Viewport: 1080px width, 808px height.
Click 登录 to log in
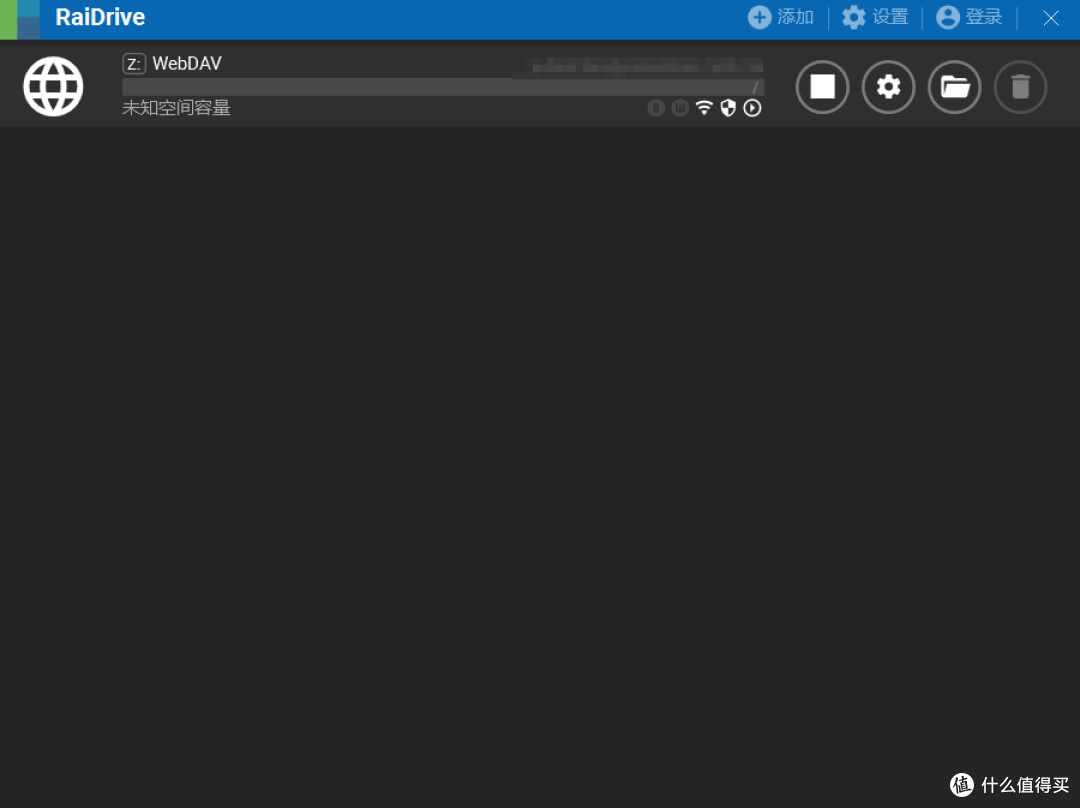coord(969,18)
